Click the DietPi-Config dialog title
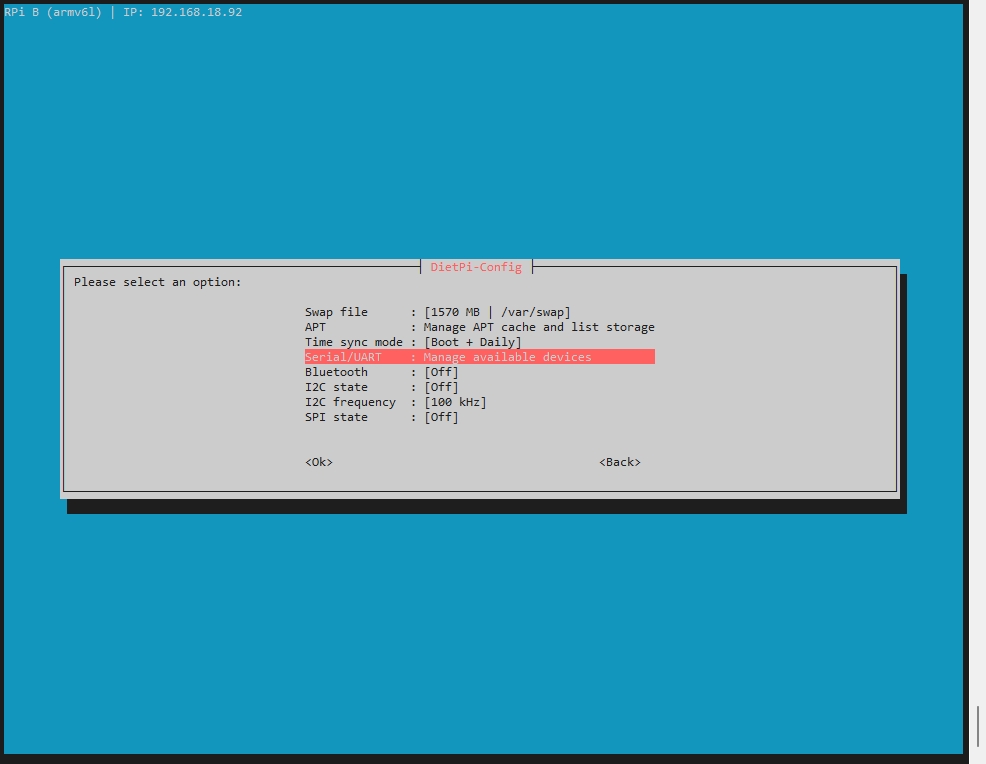 [476, 267]
